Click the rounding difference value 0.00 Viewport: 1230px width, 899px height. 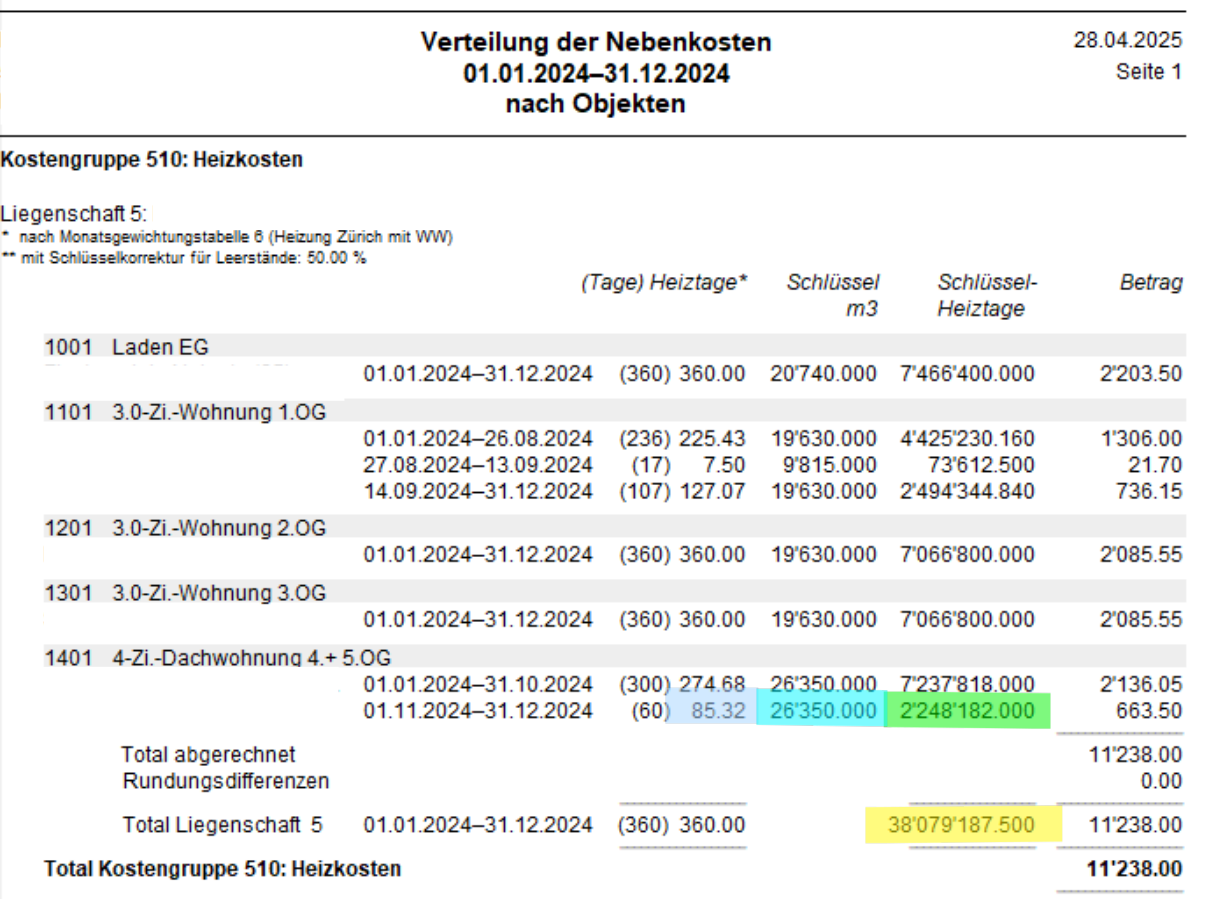(x=1161, y=780)
